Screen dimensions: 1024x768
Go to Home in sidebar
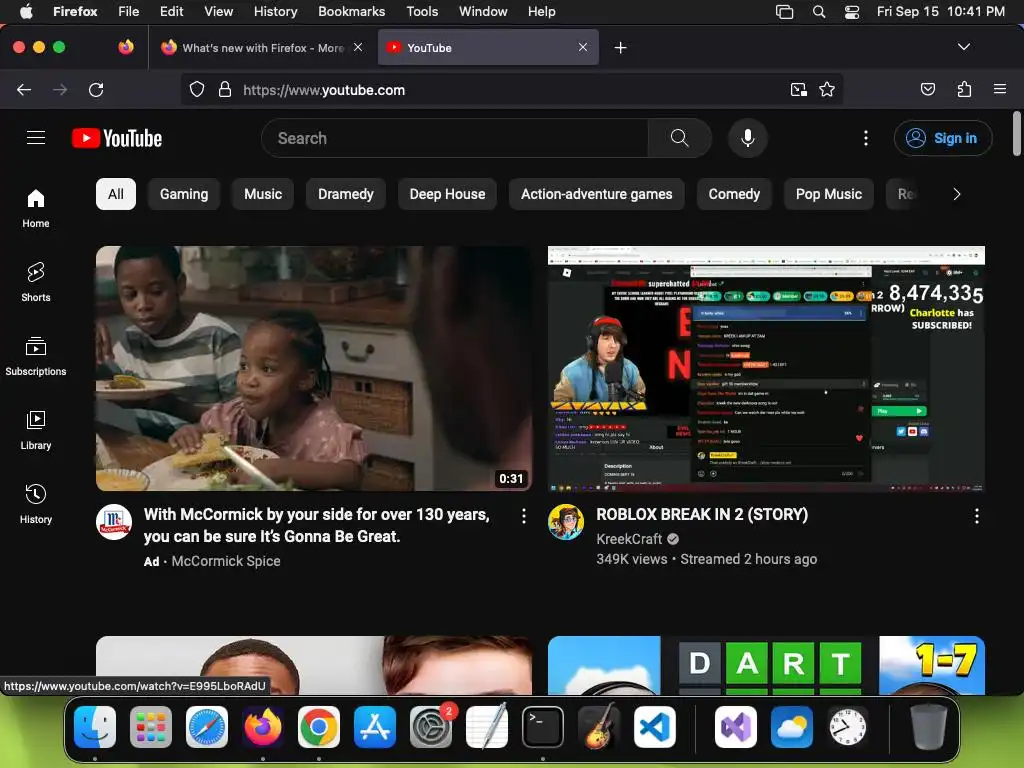pos(36,208)
